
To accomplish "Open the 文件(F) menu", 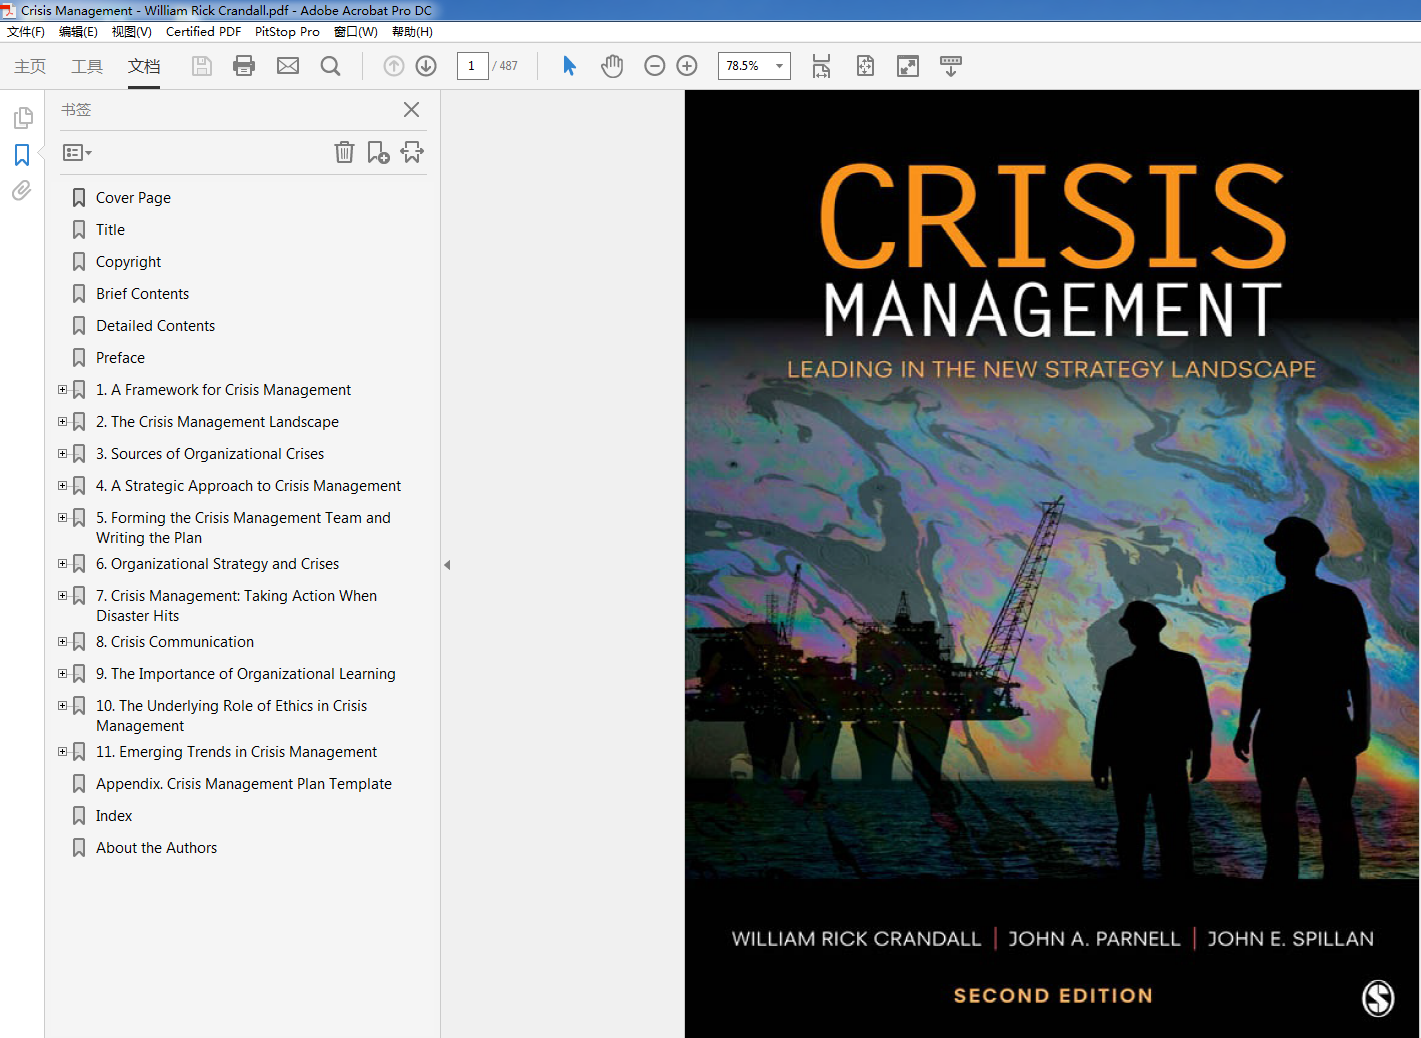I will pos(26,32).
